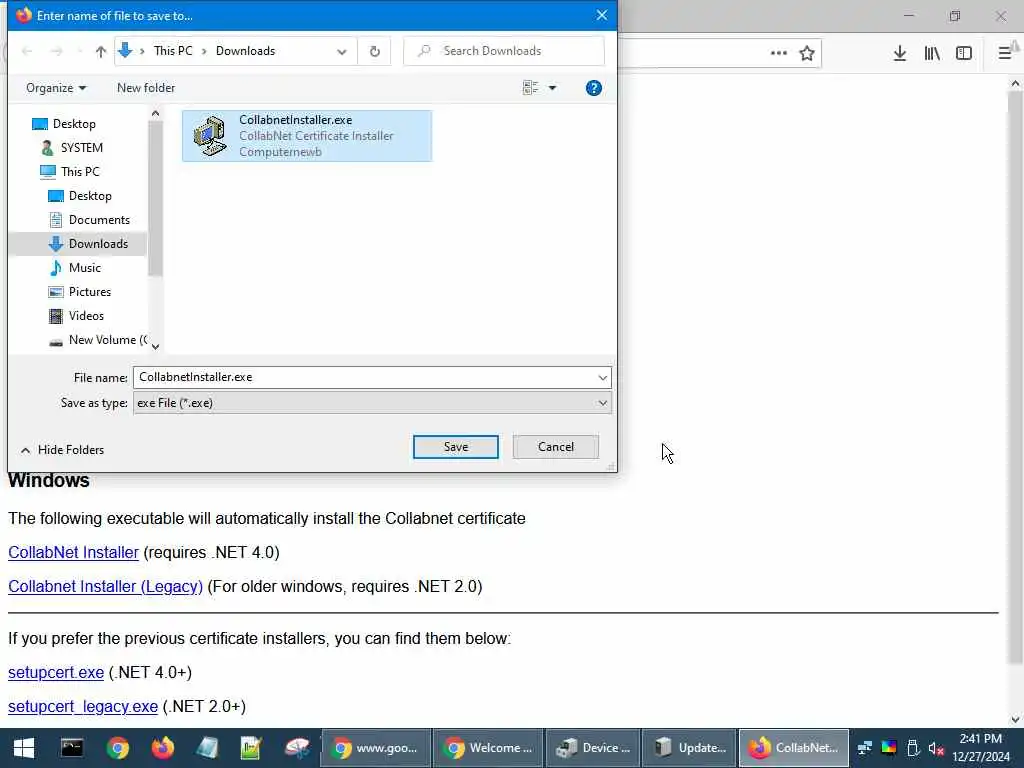The height and width of the screenshot is (768, 1024).
Task: Open Firefox hamburger menu
Action: (x=1005, y=54)
